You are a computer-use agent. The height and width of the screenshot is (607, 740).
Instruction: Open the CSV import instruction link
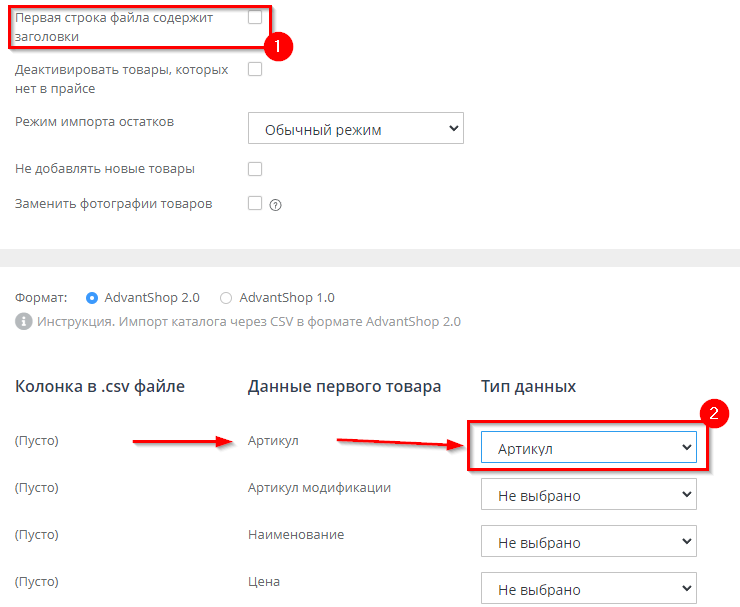click(248, 322)
